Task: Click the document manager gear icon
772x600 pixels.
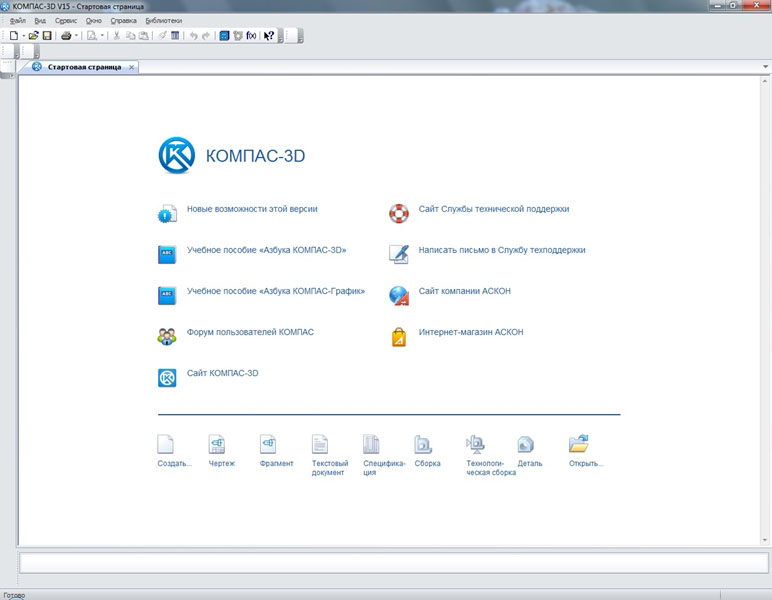Action: pyautogui.click(x=238, y=35)
